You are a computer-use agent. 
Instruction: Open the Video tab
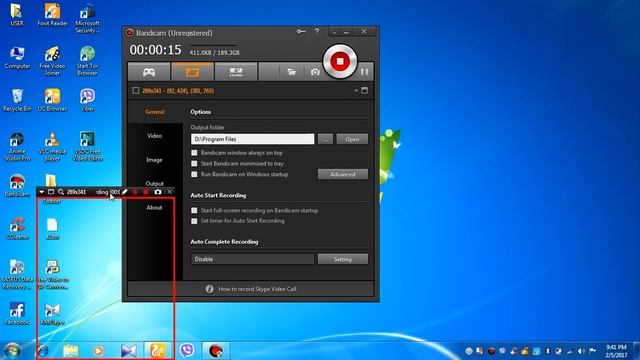(x=155, y=136)
